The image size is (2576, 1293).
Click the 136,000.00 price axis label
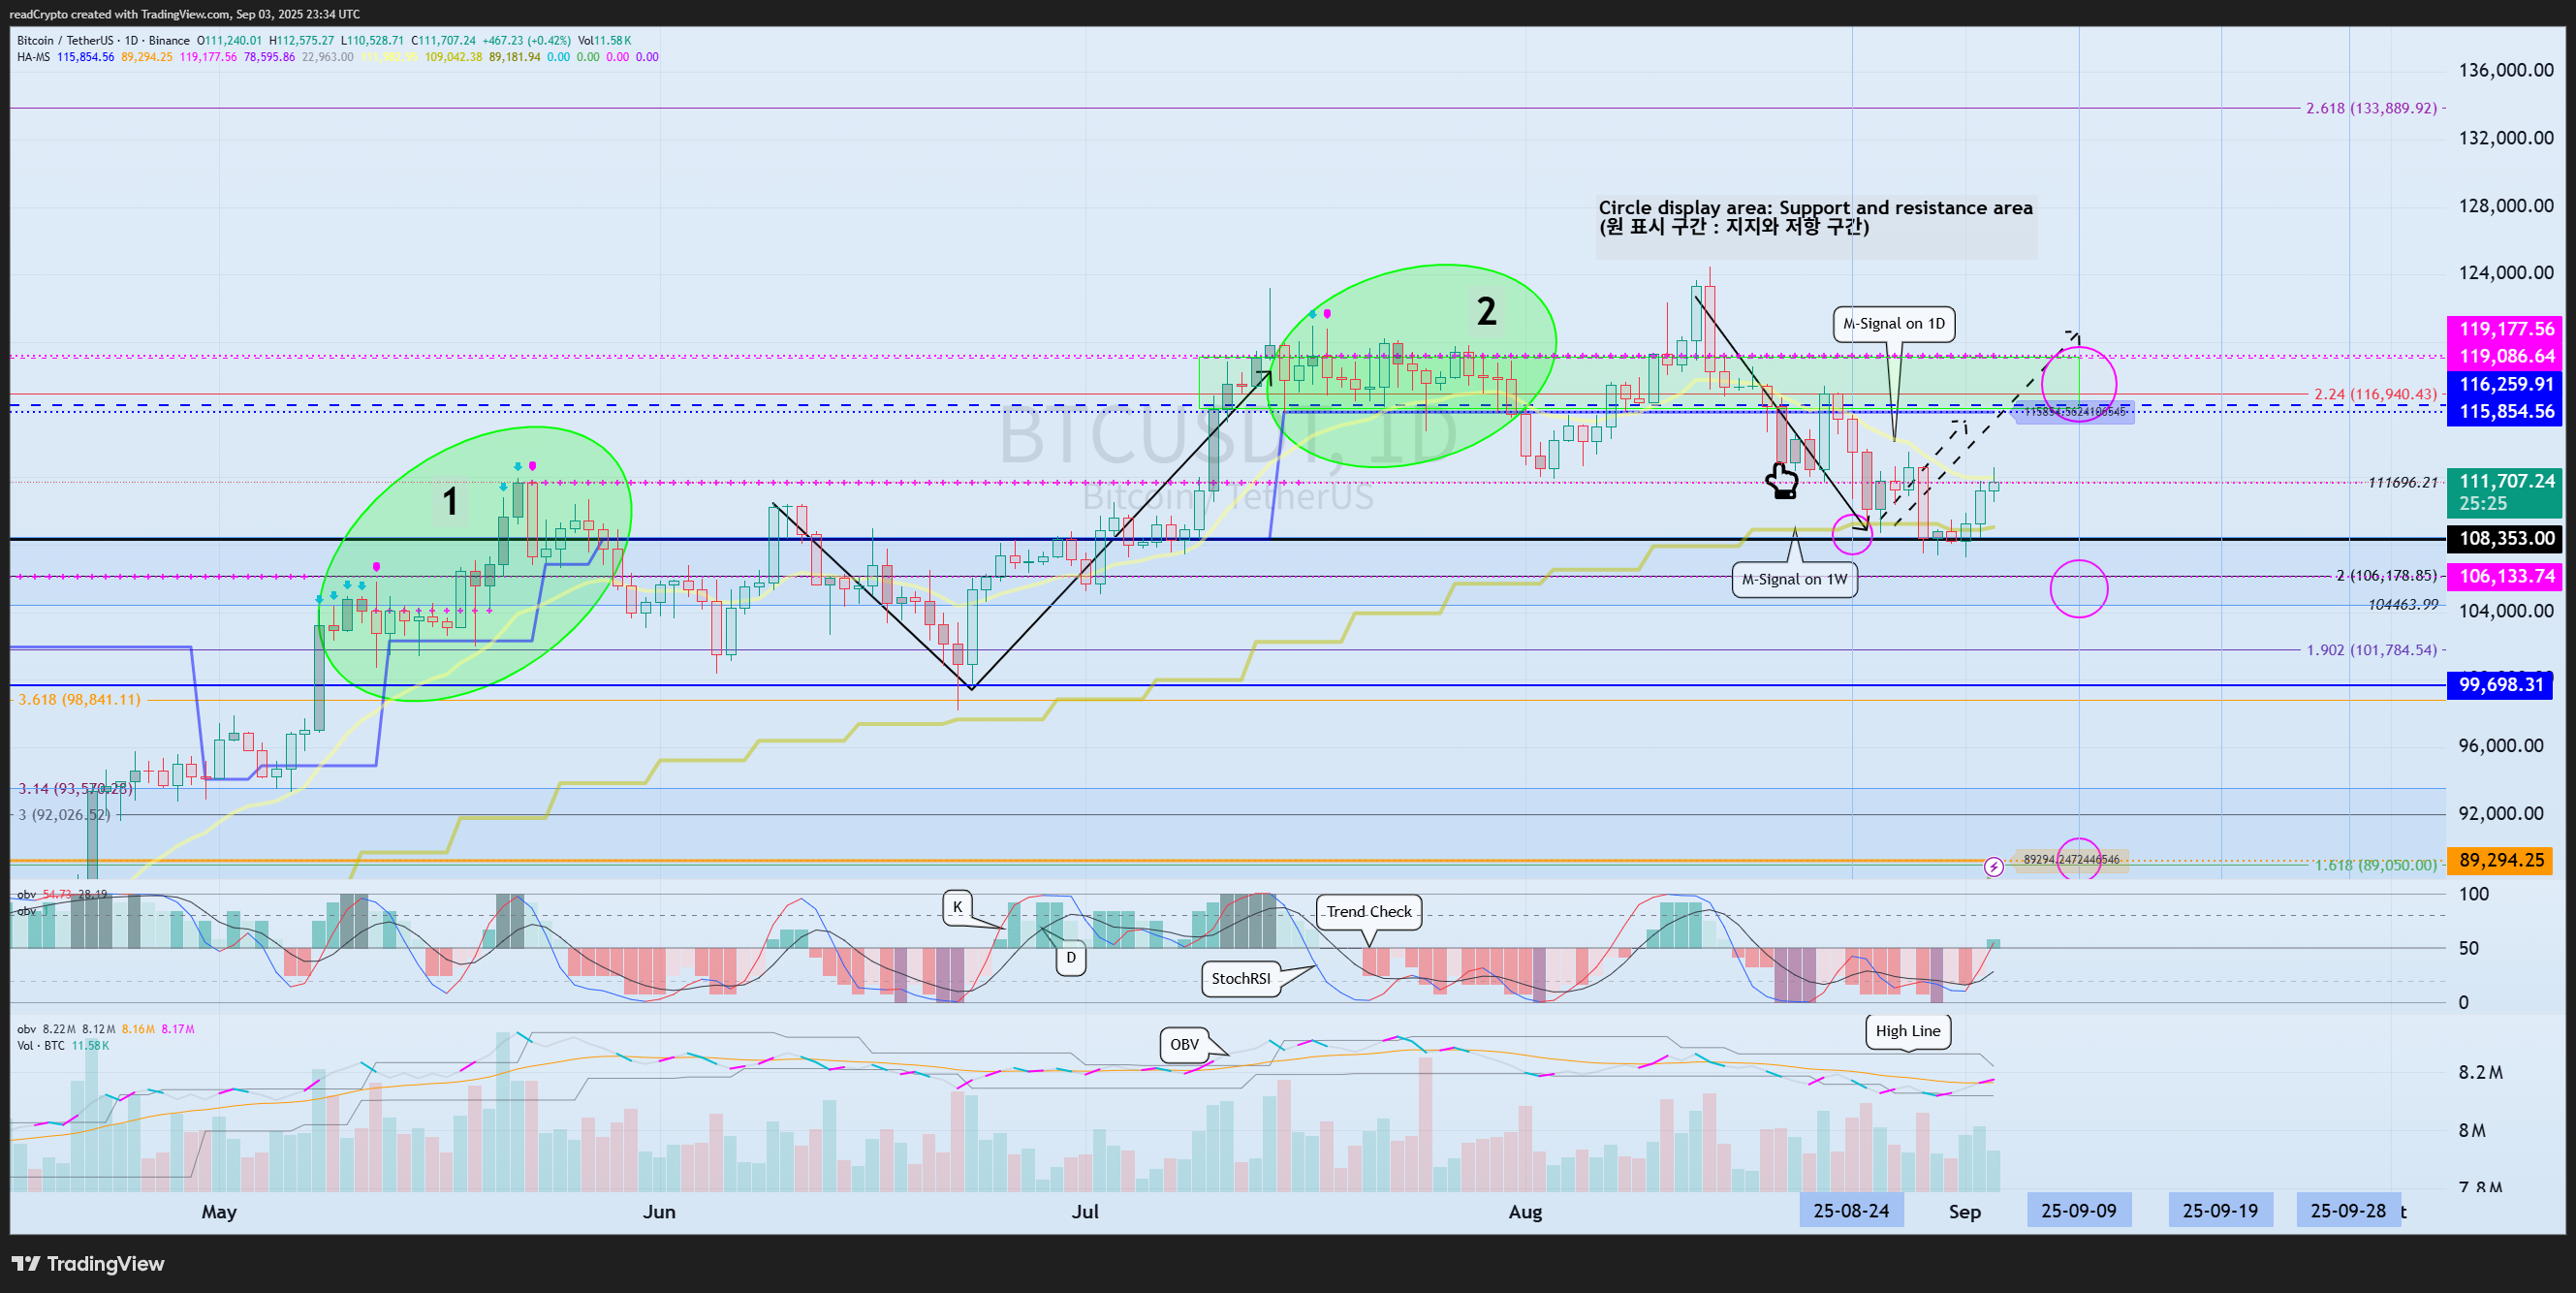[x=2506, y=70]
